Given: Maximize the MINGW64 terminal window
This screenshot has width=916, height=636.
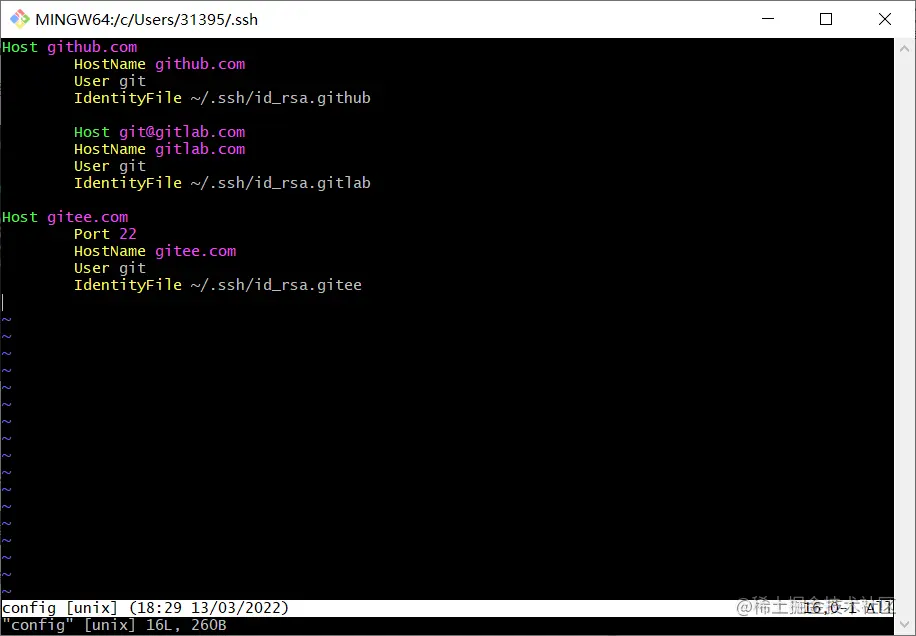Looking at the screenshot, I should click(826, 19).
